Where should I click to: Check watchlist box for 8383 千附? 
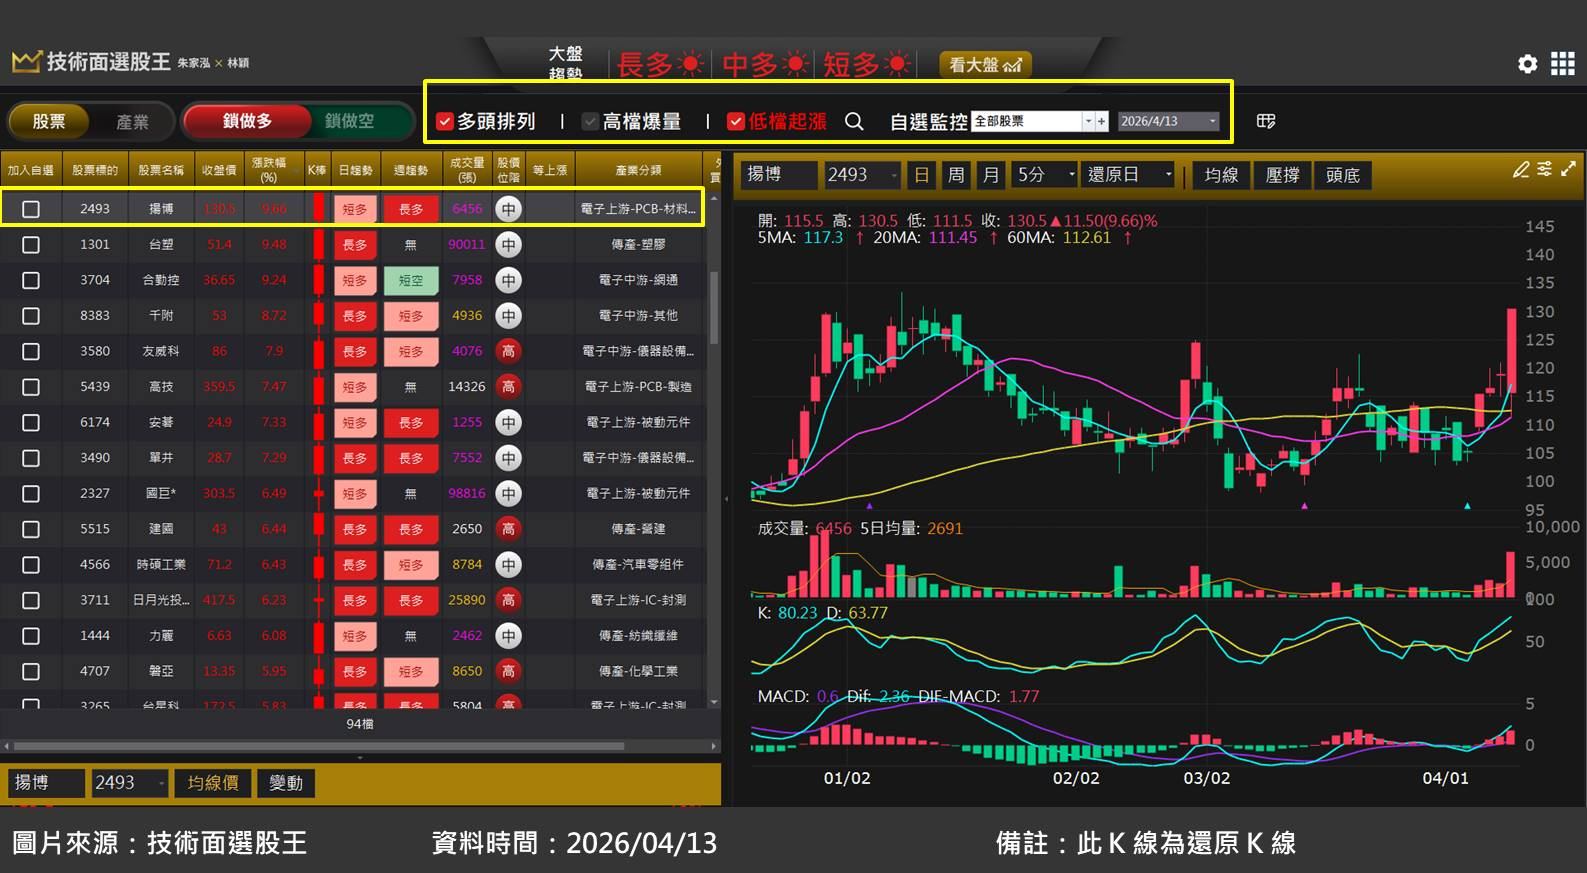(31, 316)
